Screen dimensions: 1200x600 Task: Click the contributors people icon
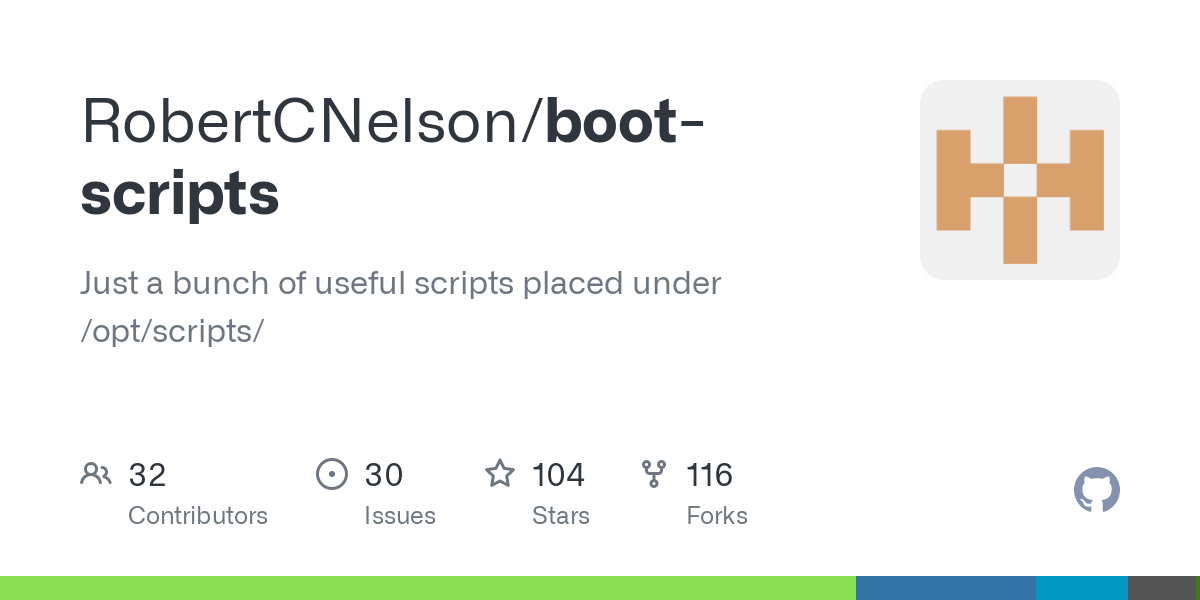[96, 473]
